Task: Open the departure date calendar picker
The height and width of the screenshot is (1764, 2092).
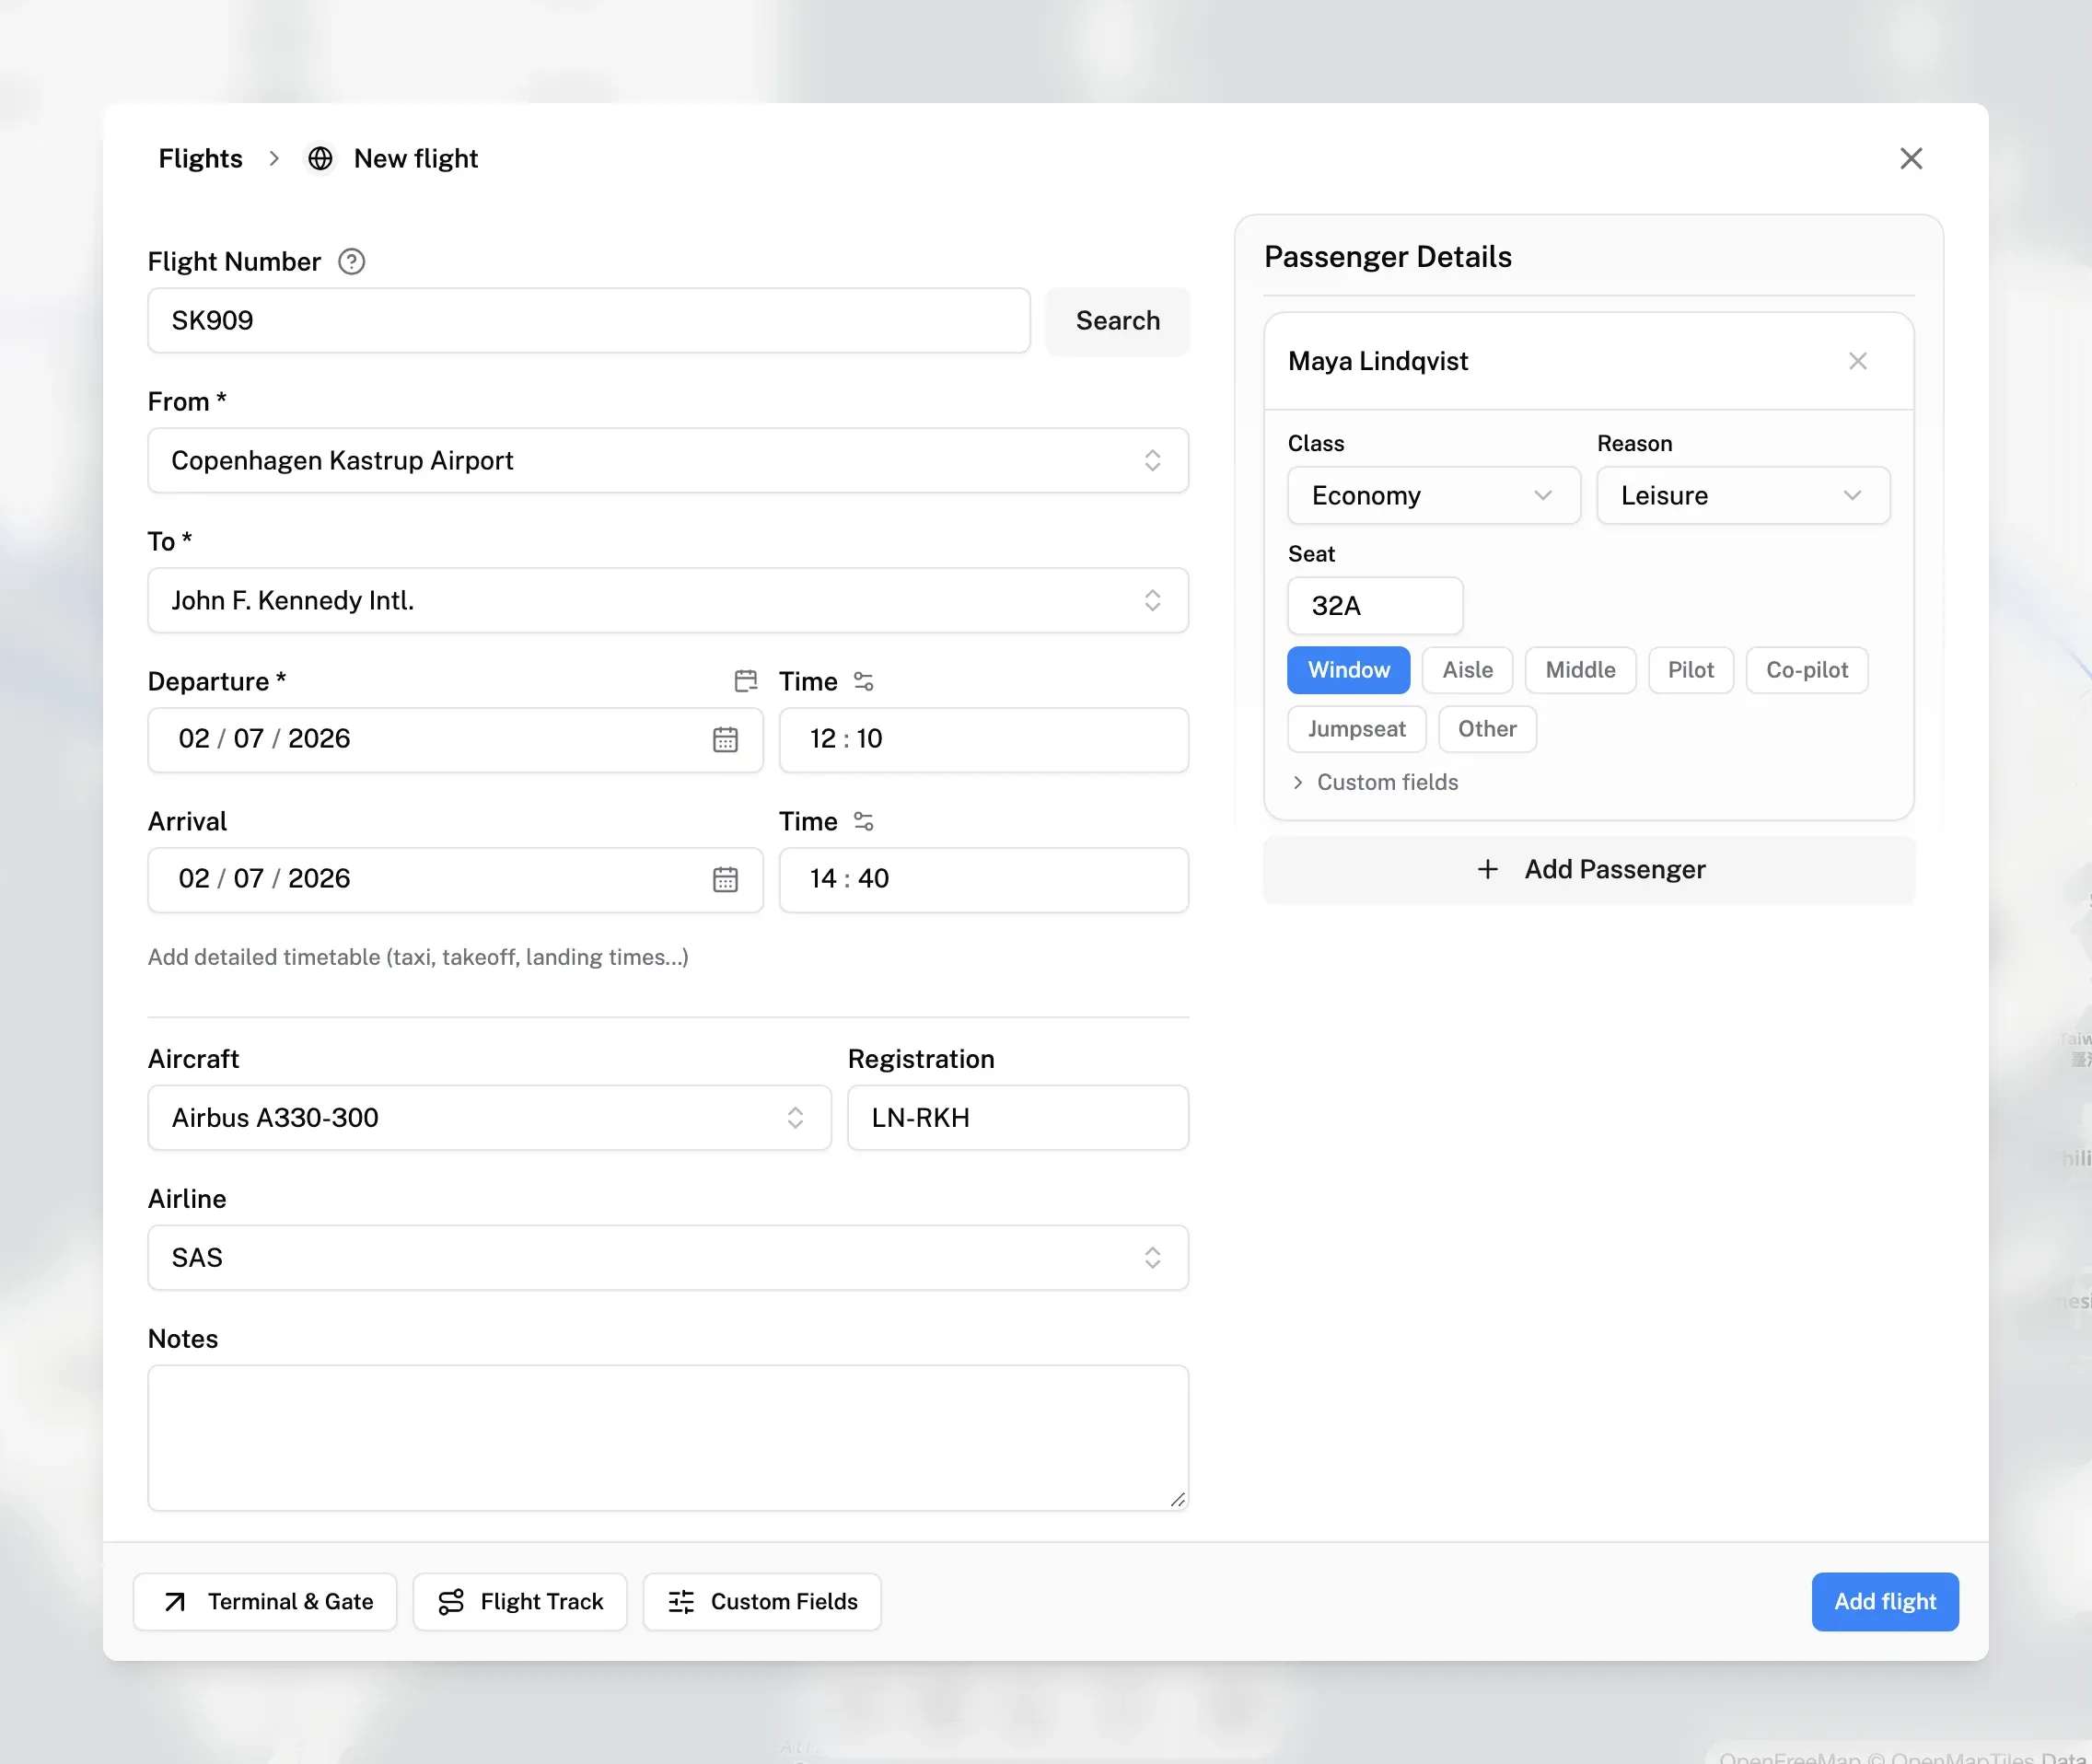Action: (x=725, y=739)
